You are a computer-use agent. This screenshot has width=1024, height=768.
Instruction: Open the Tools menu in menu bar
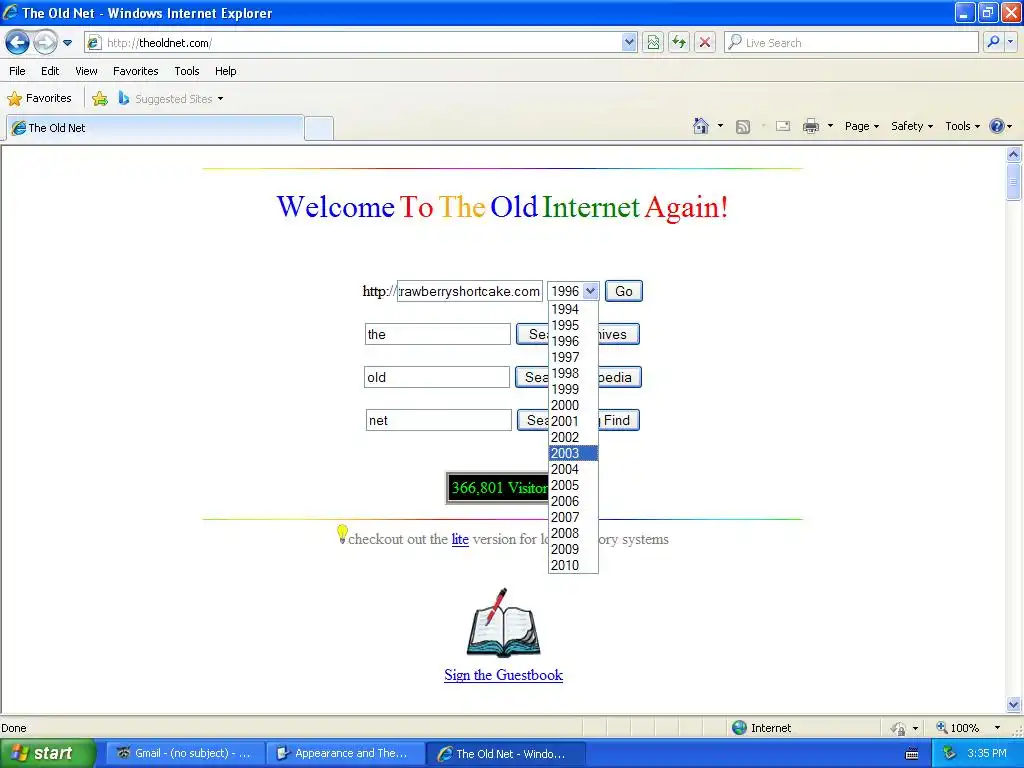(x=187, y=71)
